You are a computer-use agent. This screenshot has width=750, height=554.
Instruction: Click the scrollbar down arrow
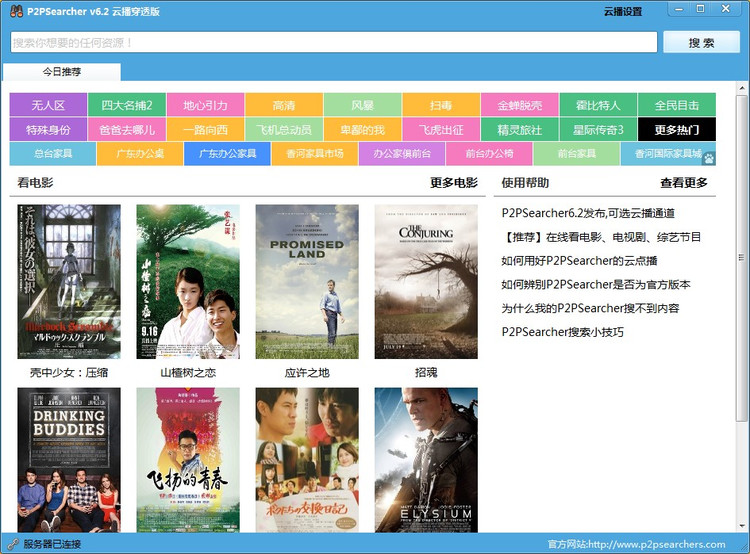pyautogui.click(x=742, y=526)
